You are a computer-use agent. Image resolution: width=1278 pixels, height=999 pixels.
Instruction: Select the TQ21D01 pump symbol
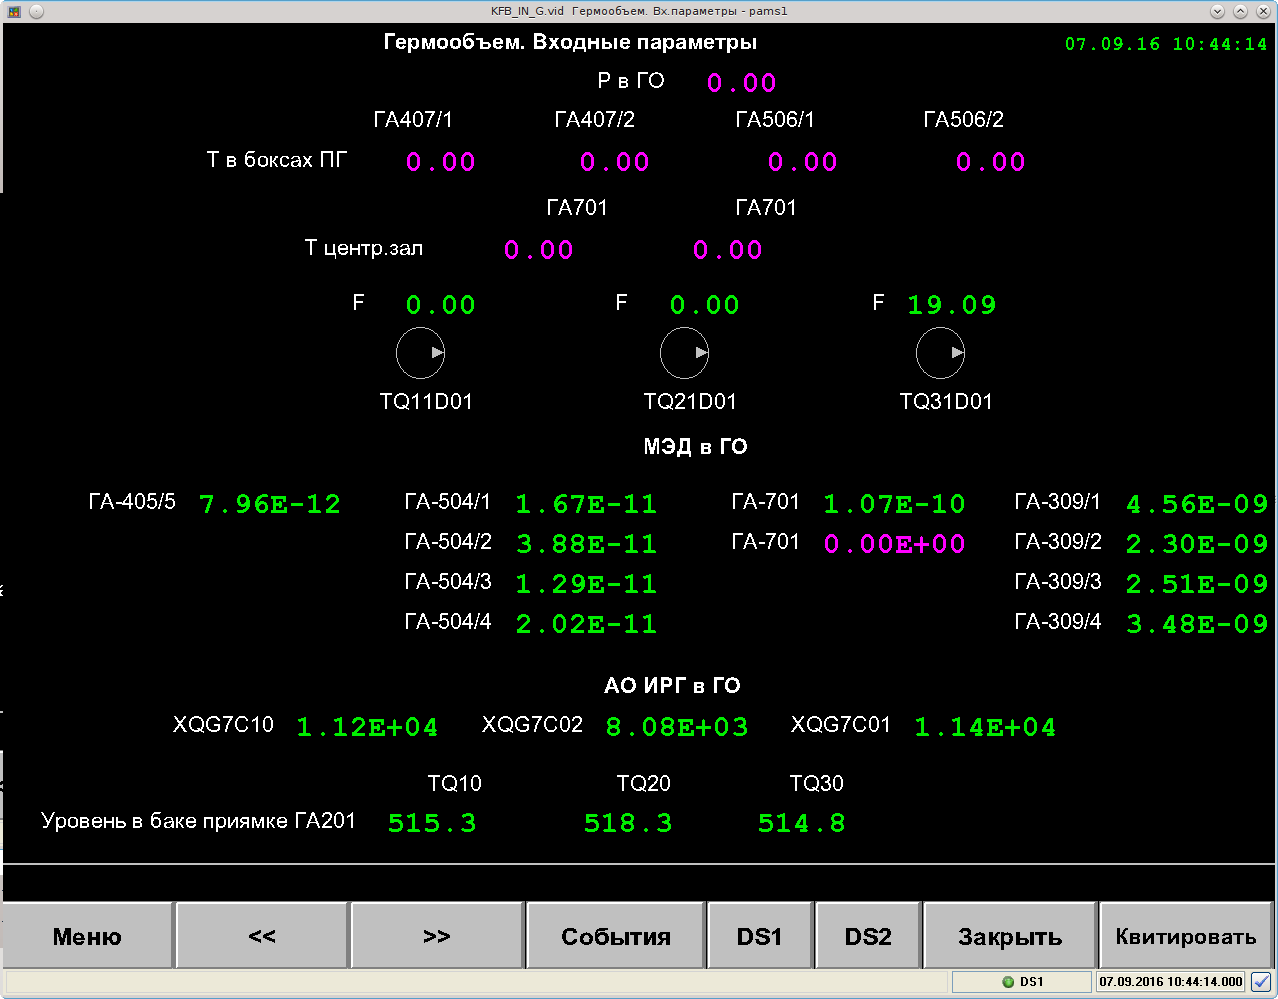coord(684,352)
